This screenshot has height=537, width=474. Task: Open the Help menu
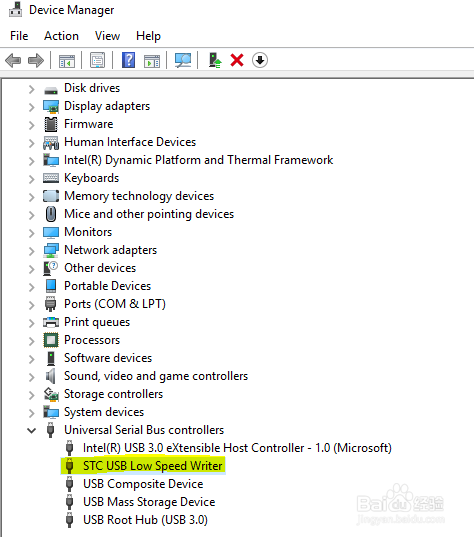148,36
